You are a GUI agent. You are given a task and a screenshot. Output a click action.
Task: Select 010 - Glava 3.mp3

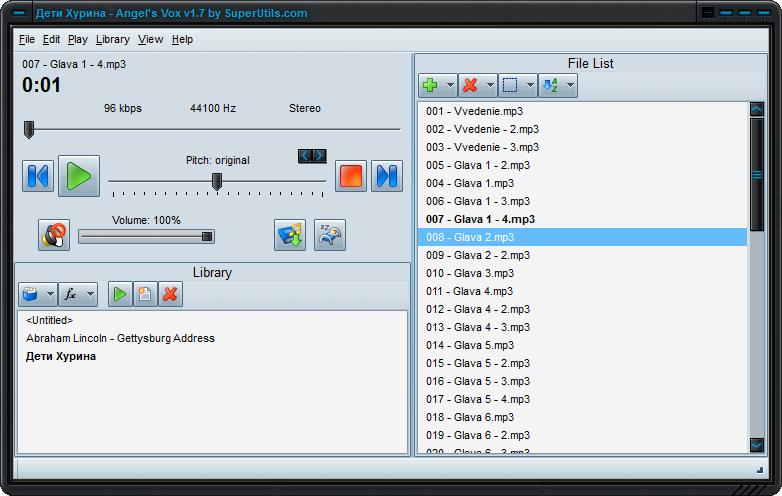coord(582,273)
